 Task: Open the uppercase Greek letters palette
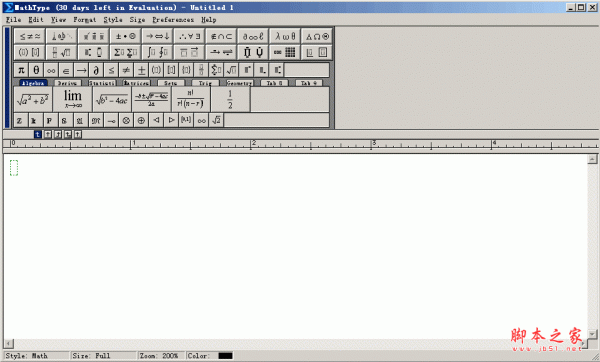coord(317,36)
